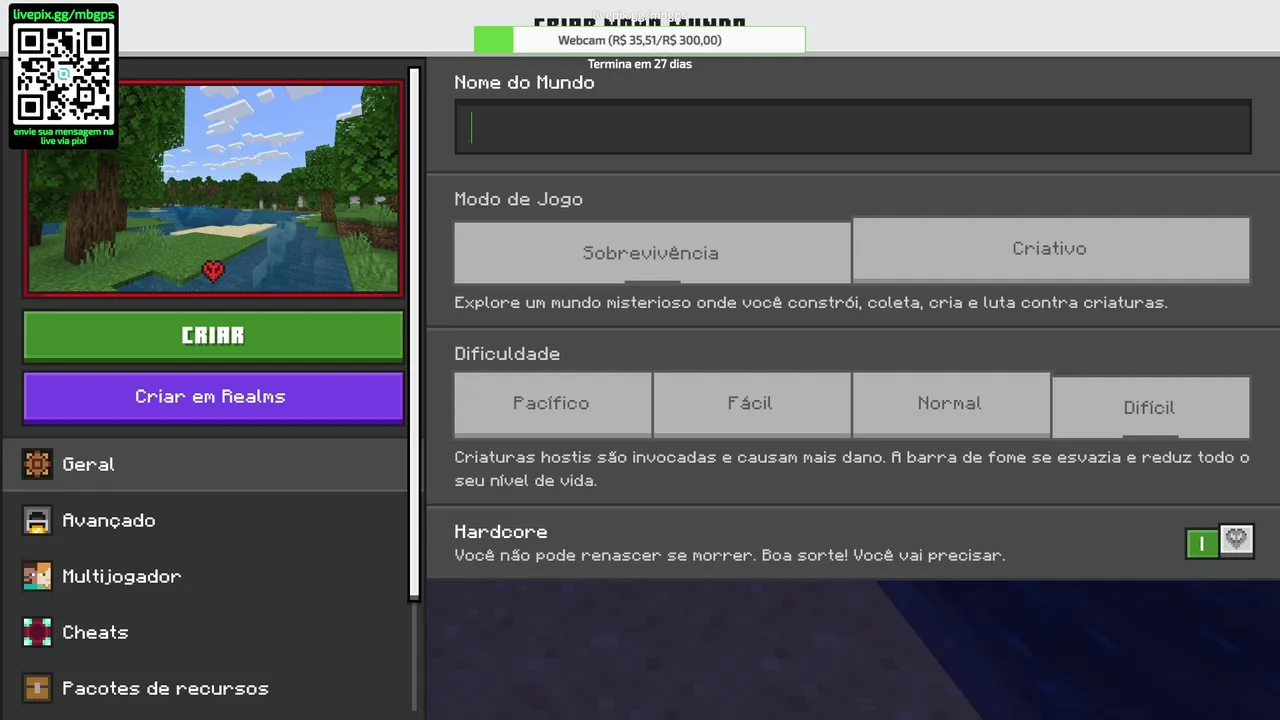This screenshot has height=720, width=1280.
Task: Set difficulty to Normal
Action: [950, 404]
